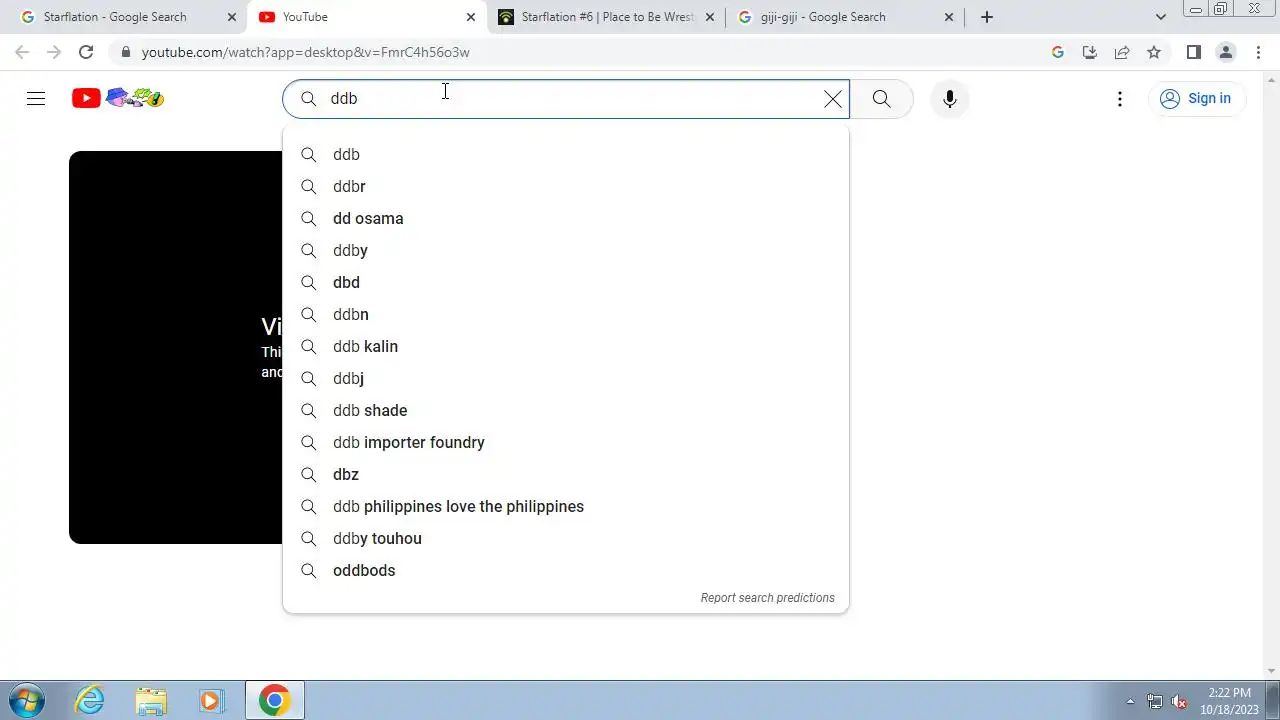
Task: Open media player from taskbar
Action: coord(212,700)
